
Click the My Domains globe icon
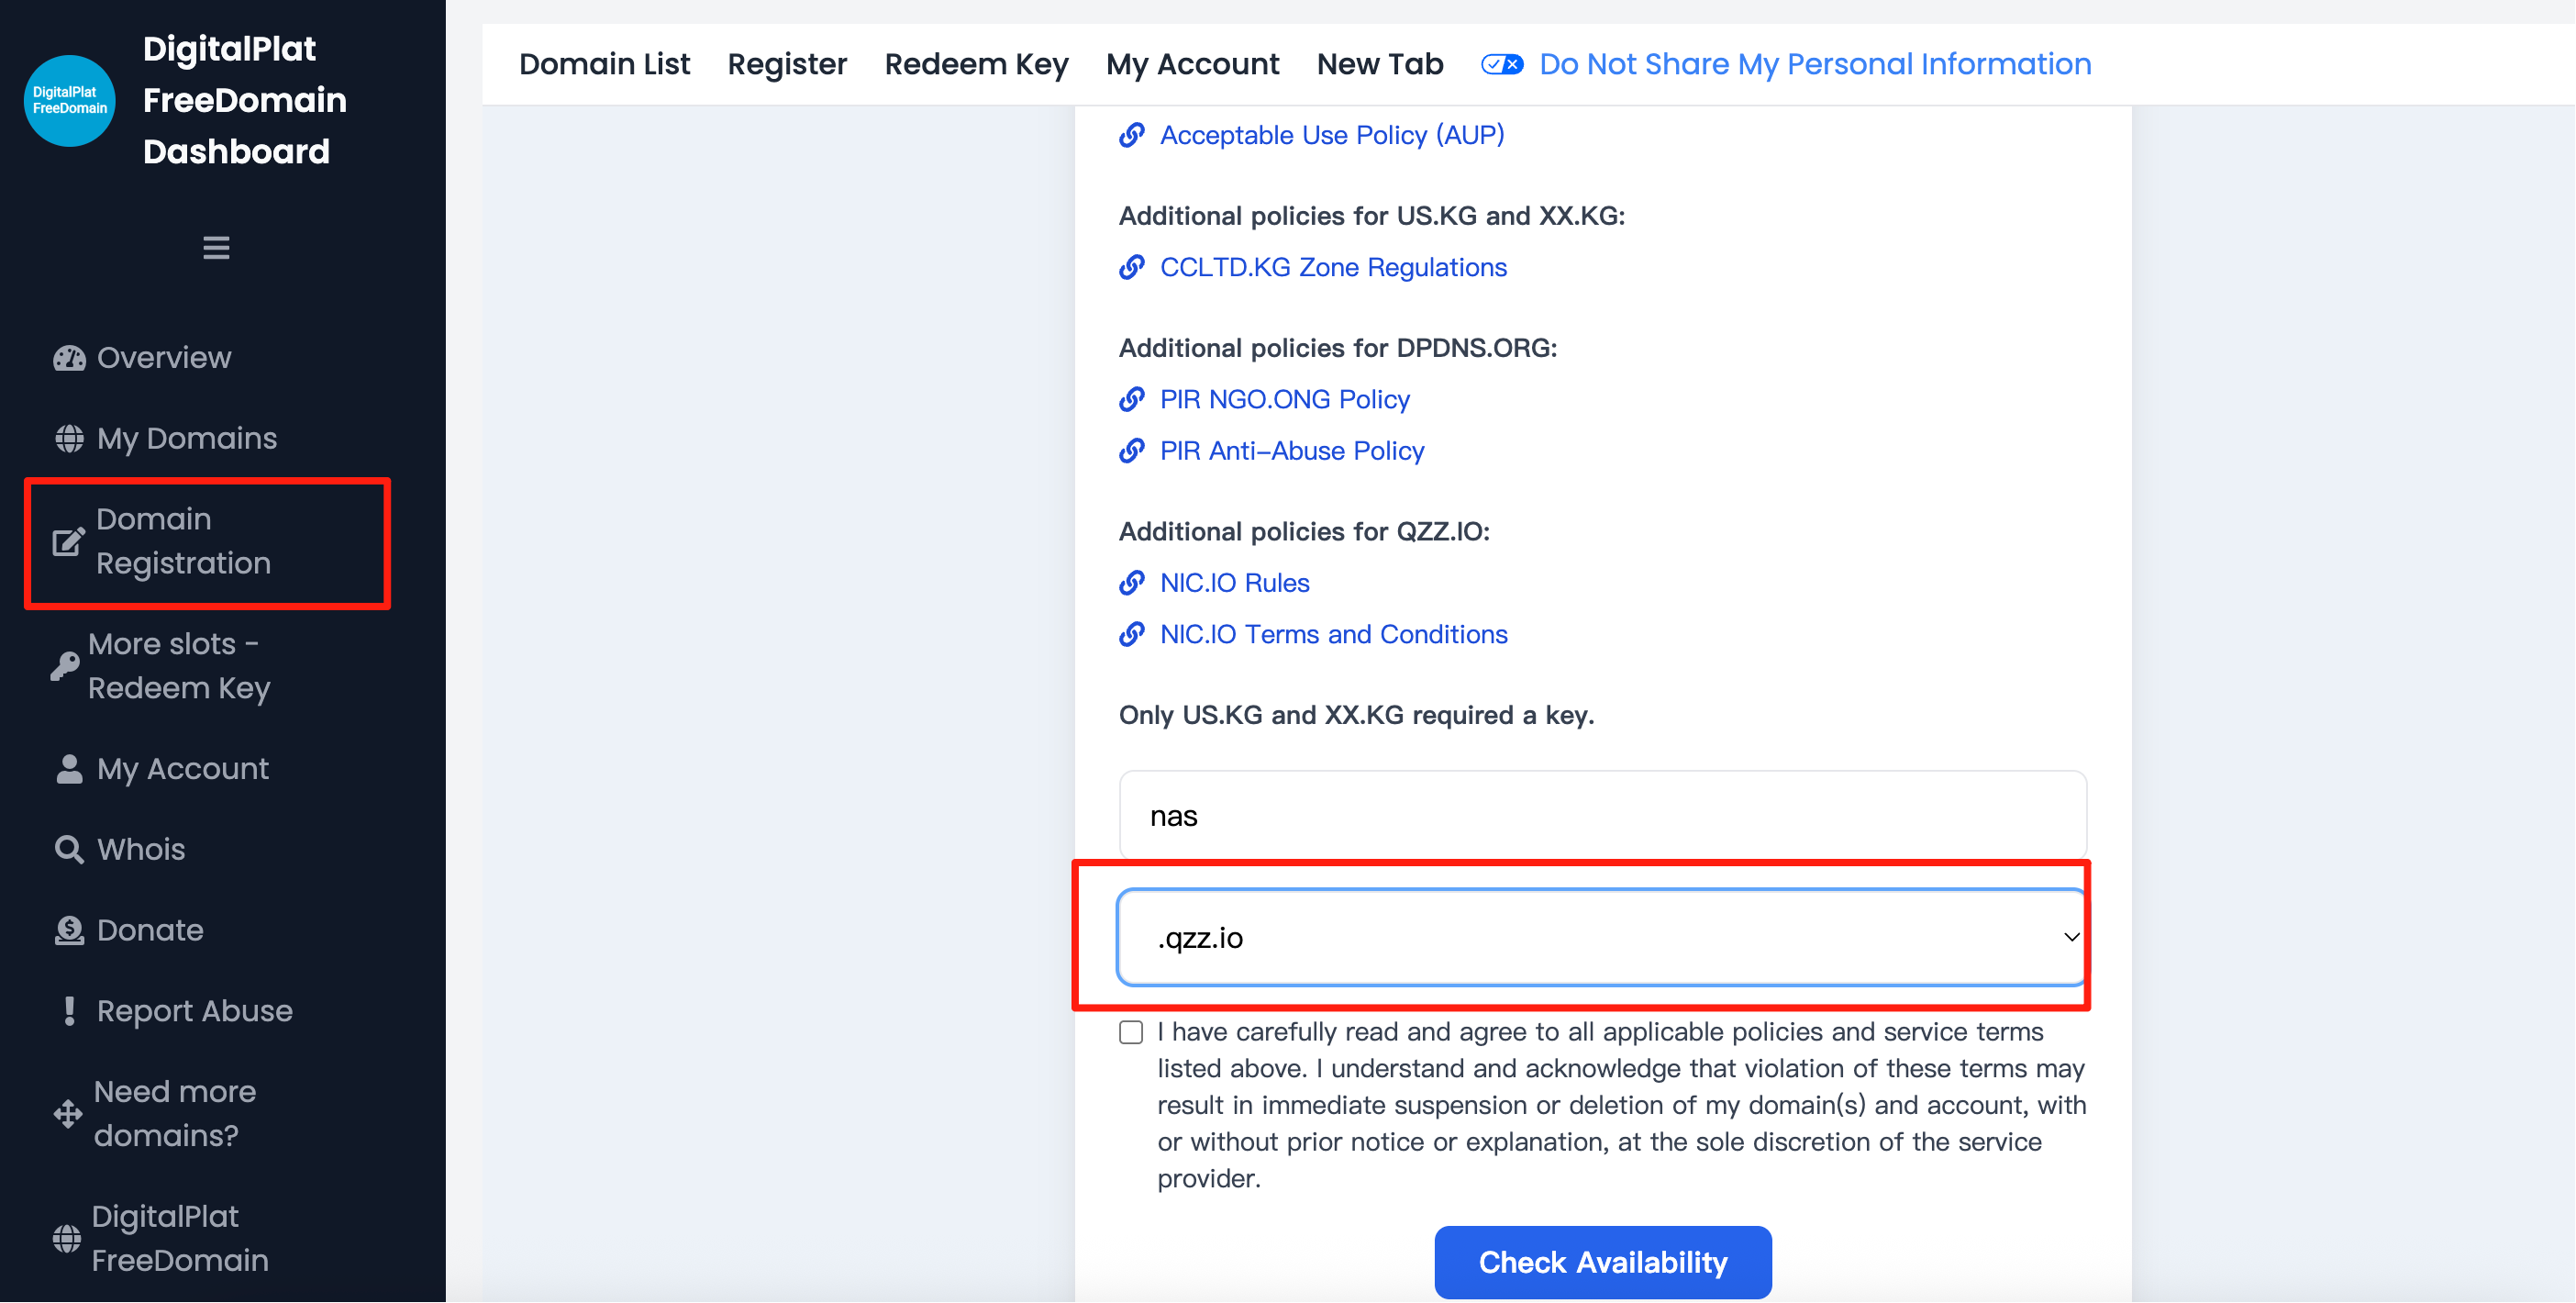pyautogui.click(x=69, y=439)
